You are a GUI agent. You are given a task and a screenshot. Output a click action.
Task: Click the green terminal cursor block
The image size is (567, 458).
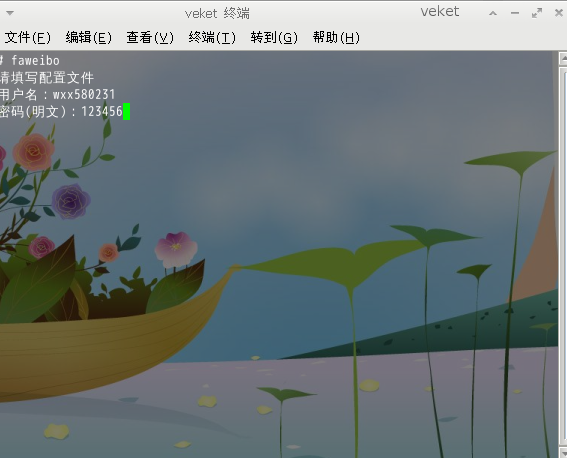[127, 111]
